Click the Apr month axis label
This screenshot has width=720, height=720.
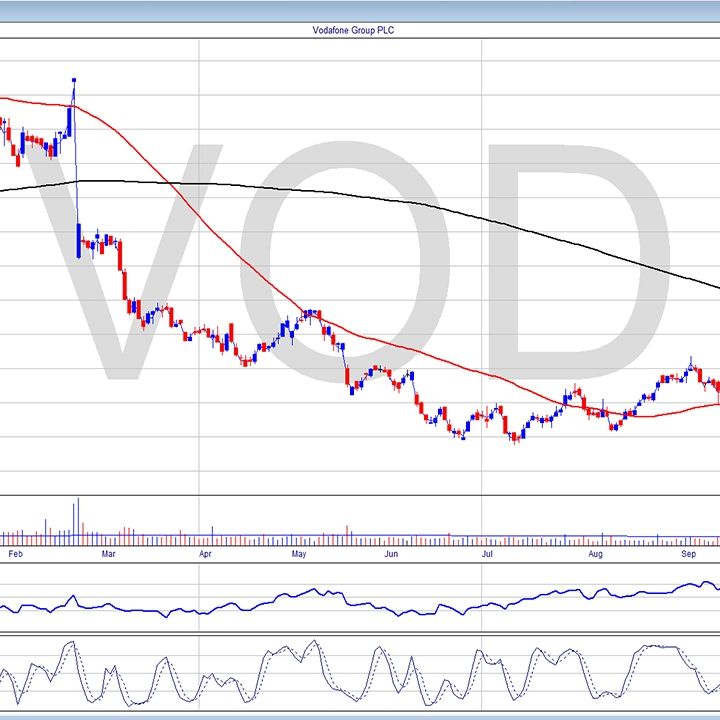tap(205, 552)
